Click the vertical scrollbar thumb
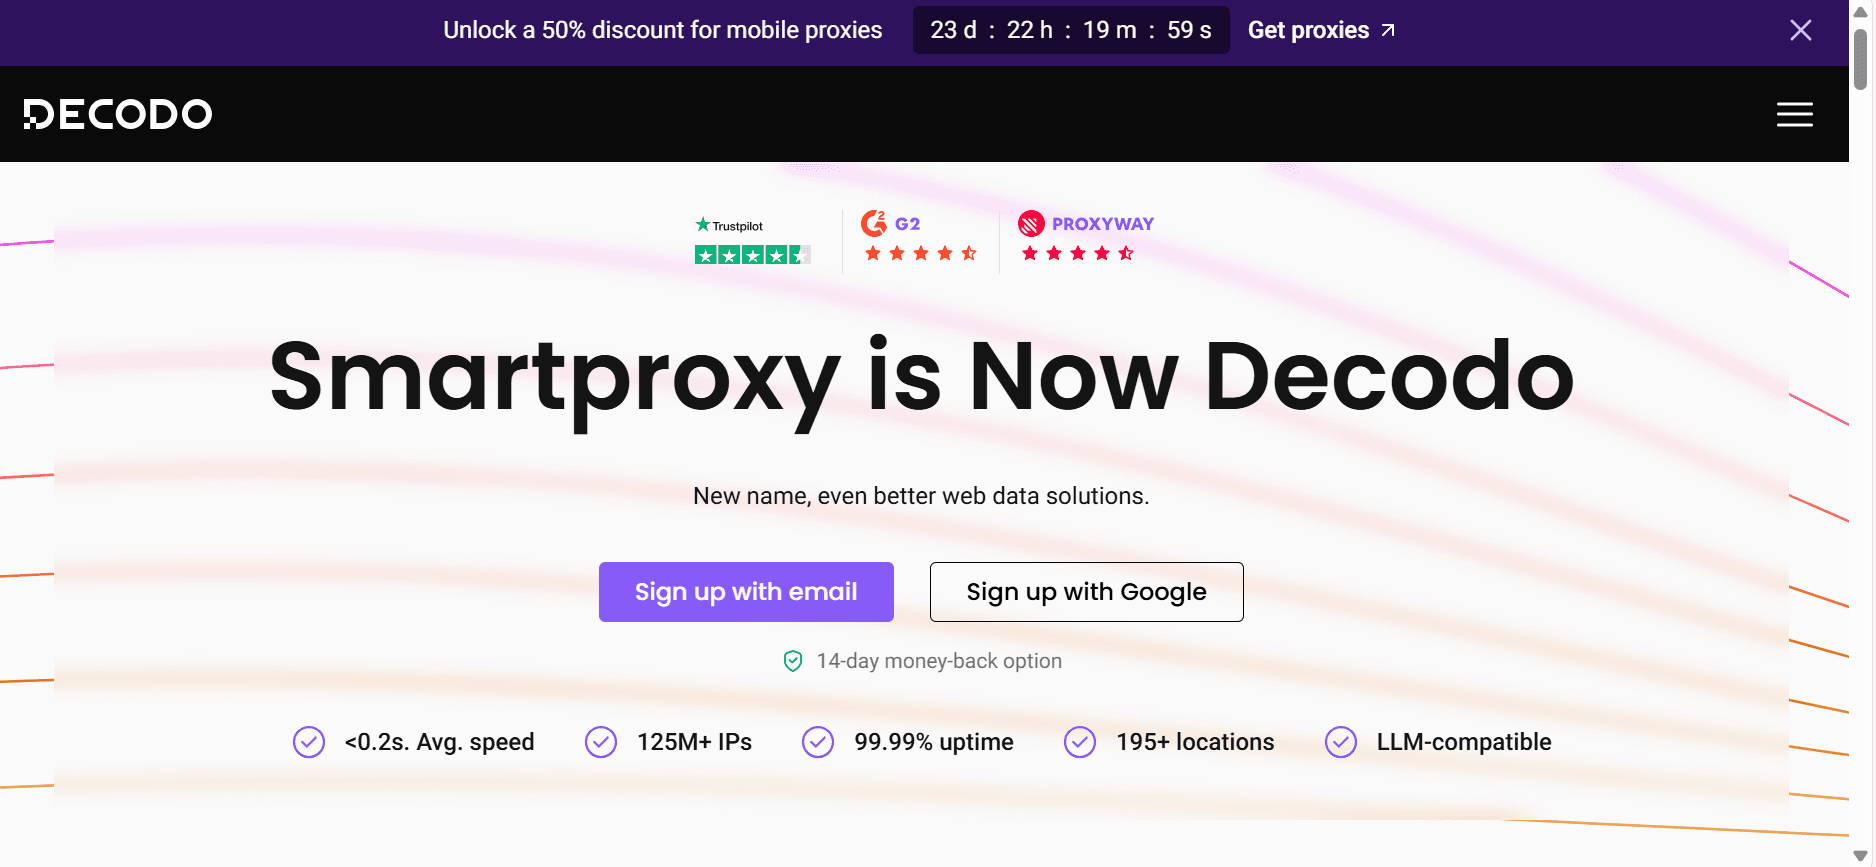The width and height of the screenshot is (1876, 867). (1860, 59)
